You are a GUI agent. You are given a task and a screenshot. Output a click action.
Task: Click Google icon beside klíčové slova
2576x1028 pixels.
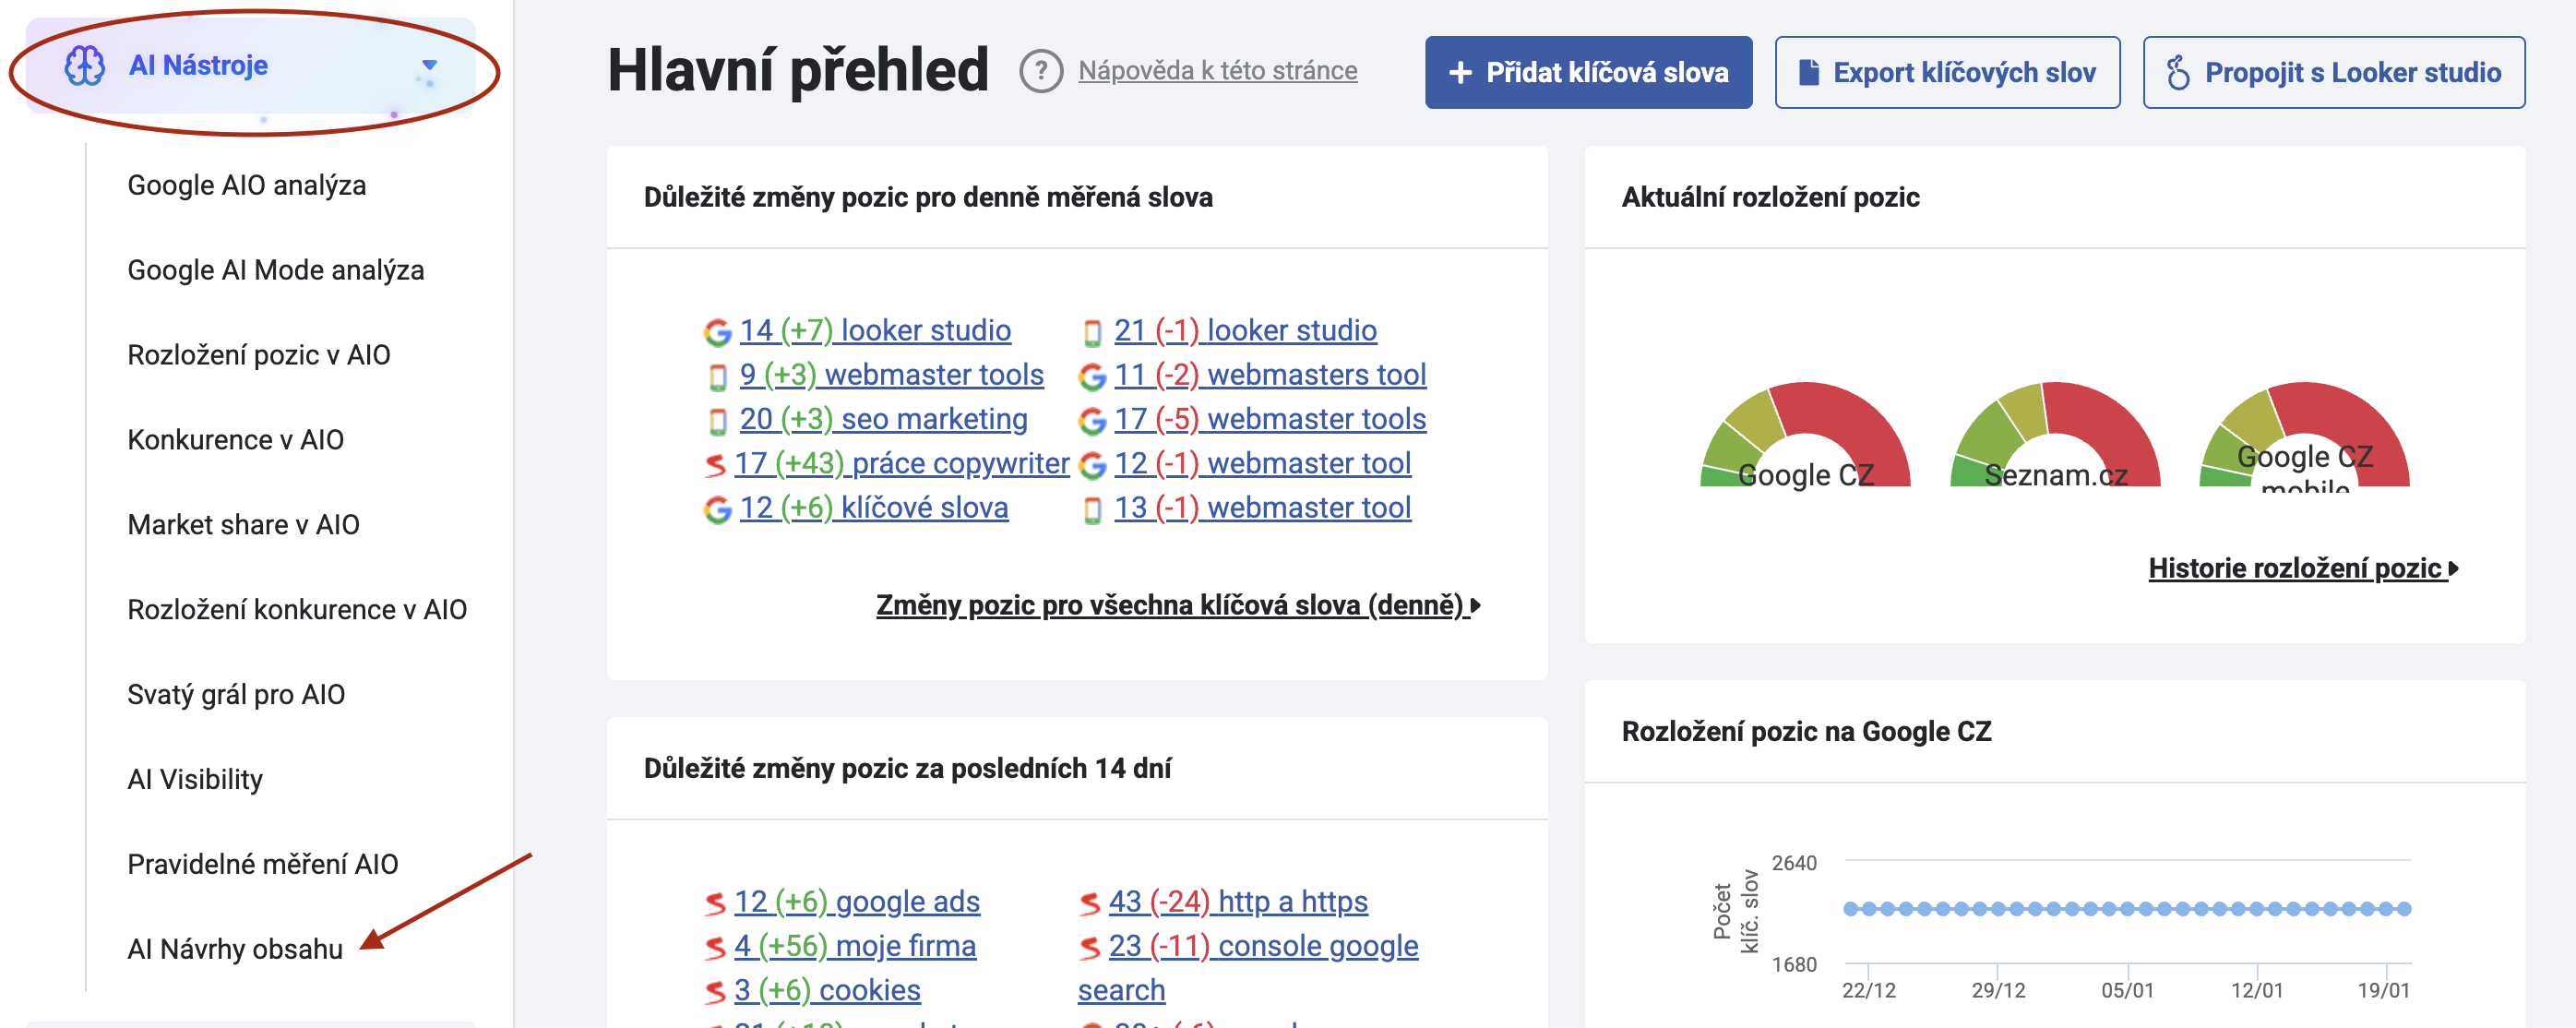[717, 509]
